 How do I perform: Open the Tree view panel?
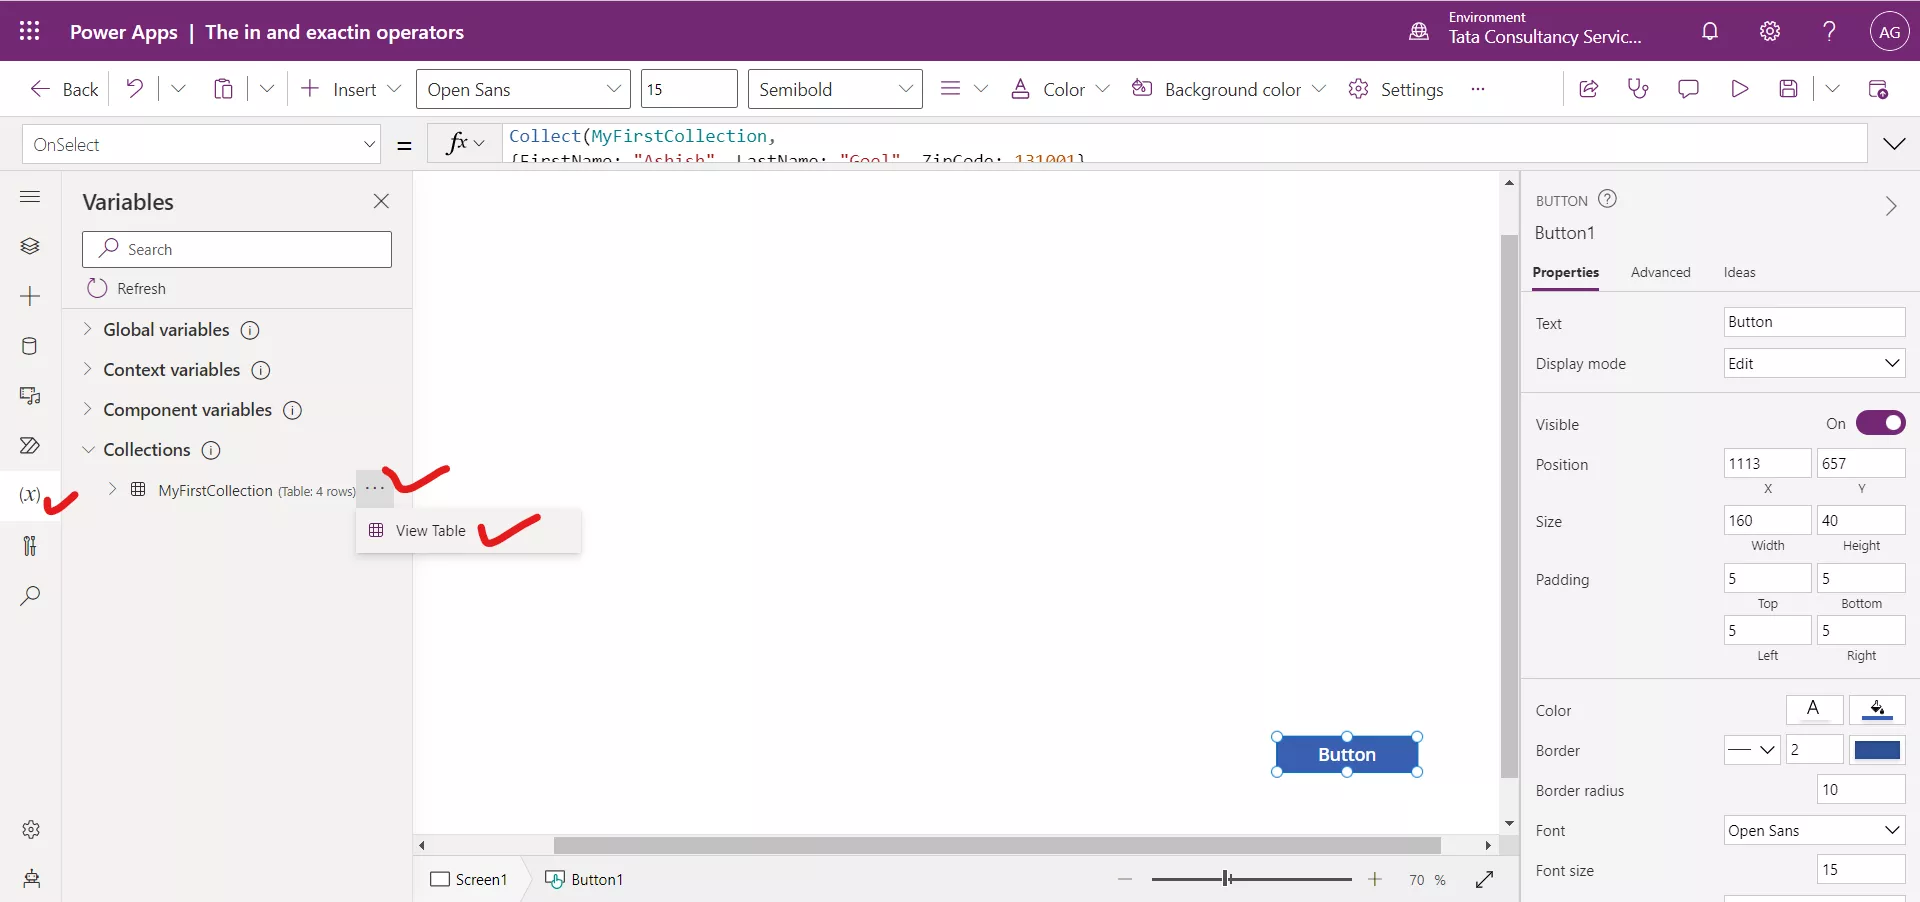pos(30,246)
